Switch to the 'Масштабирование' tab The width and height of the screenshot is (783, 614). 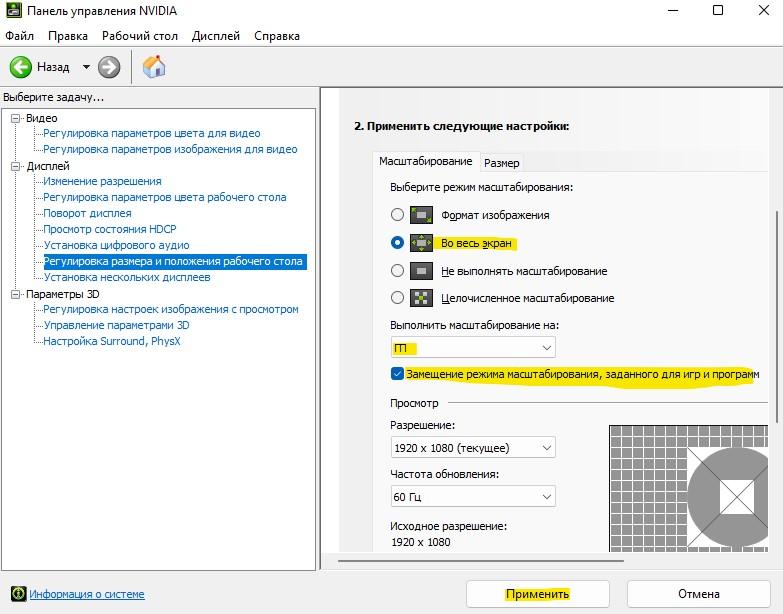(x=425, y=161)
